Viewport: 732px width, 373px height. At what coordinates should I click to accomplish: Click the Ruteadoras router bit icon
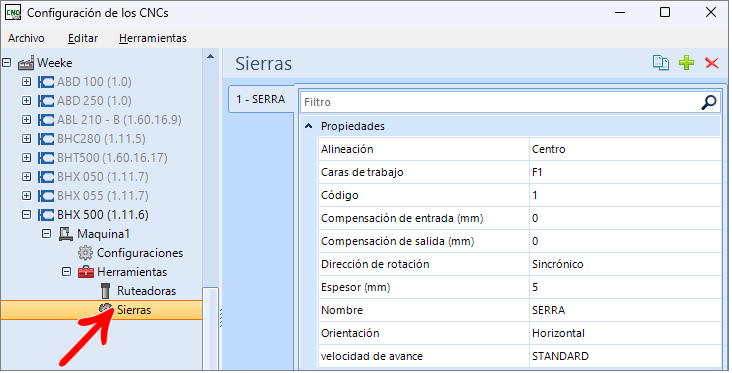[x=106, y=291]
